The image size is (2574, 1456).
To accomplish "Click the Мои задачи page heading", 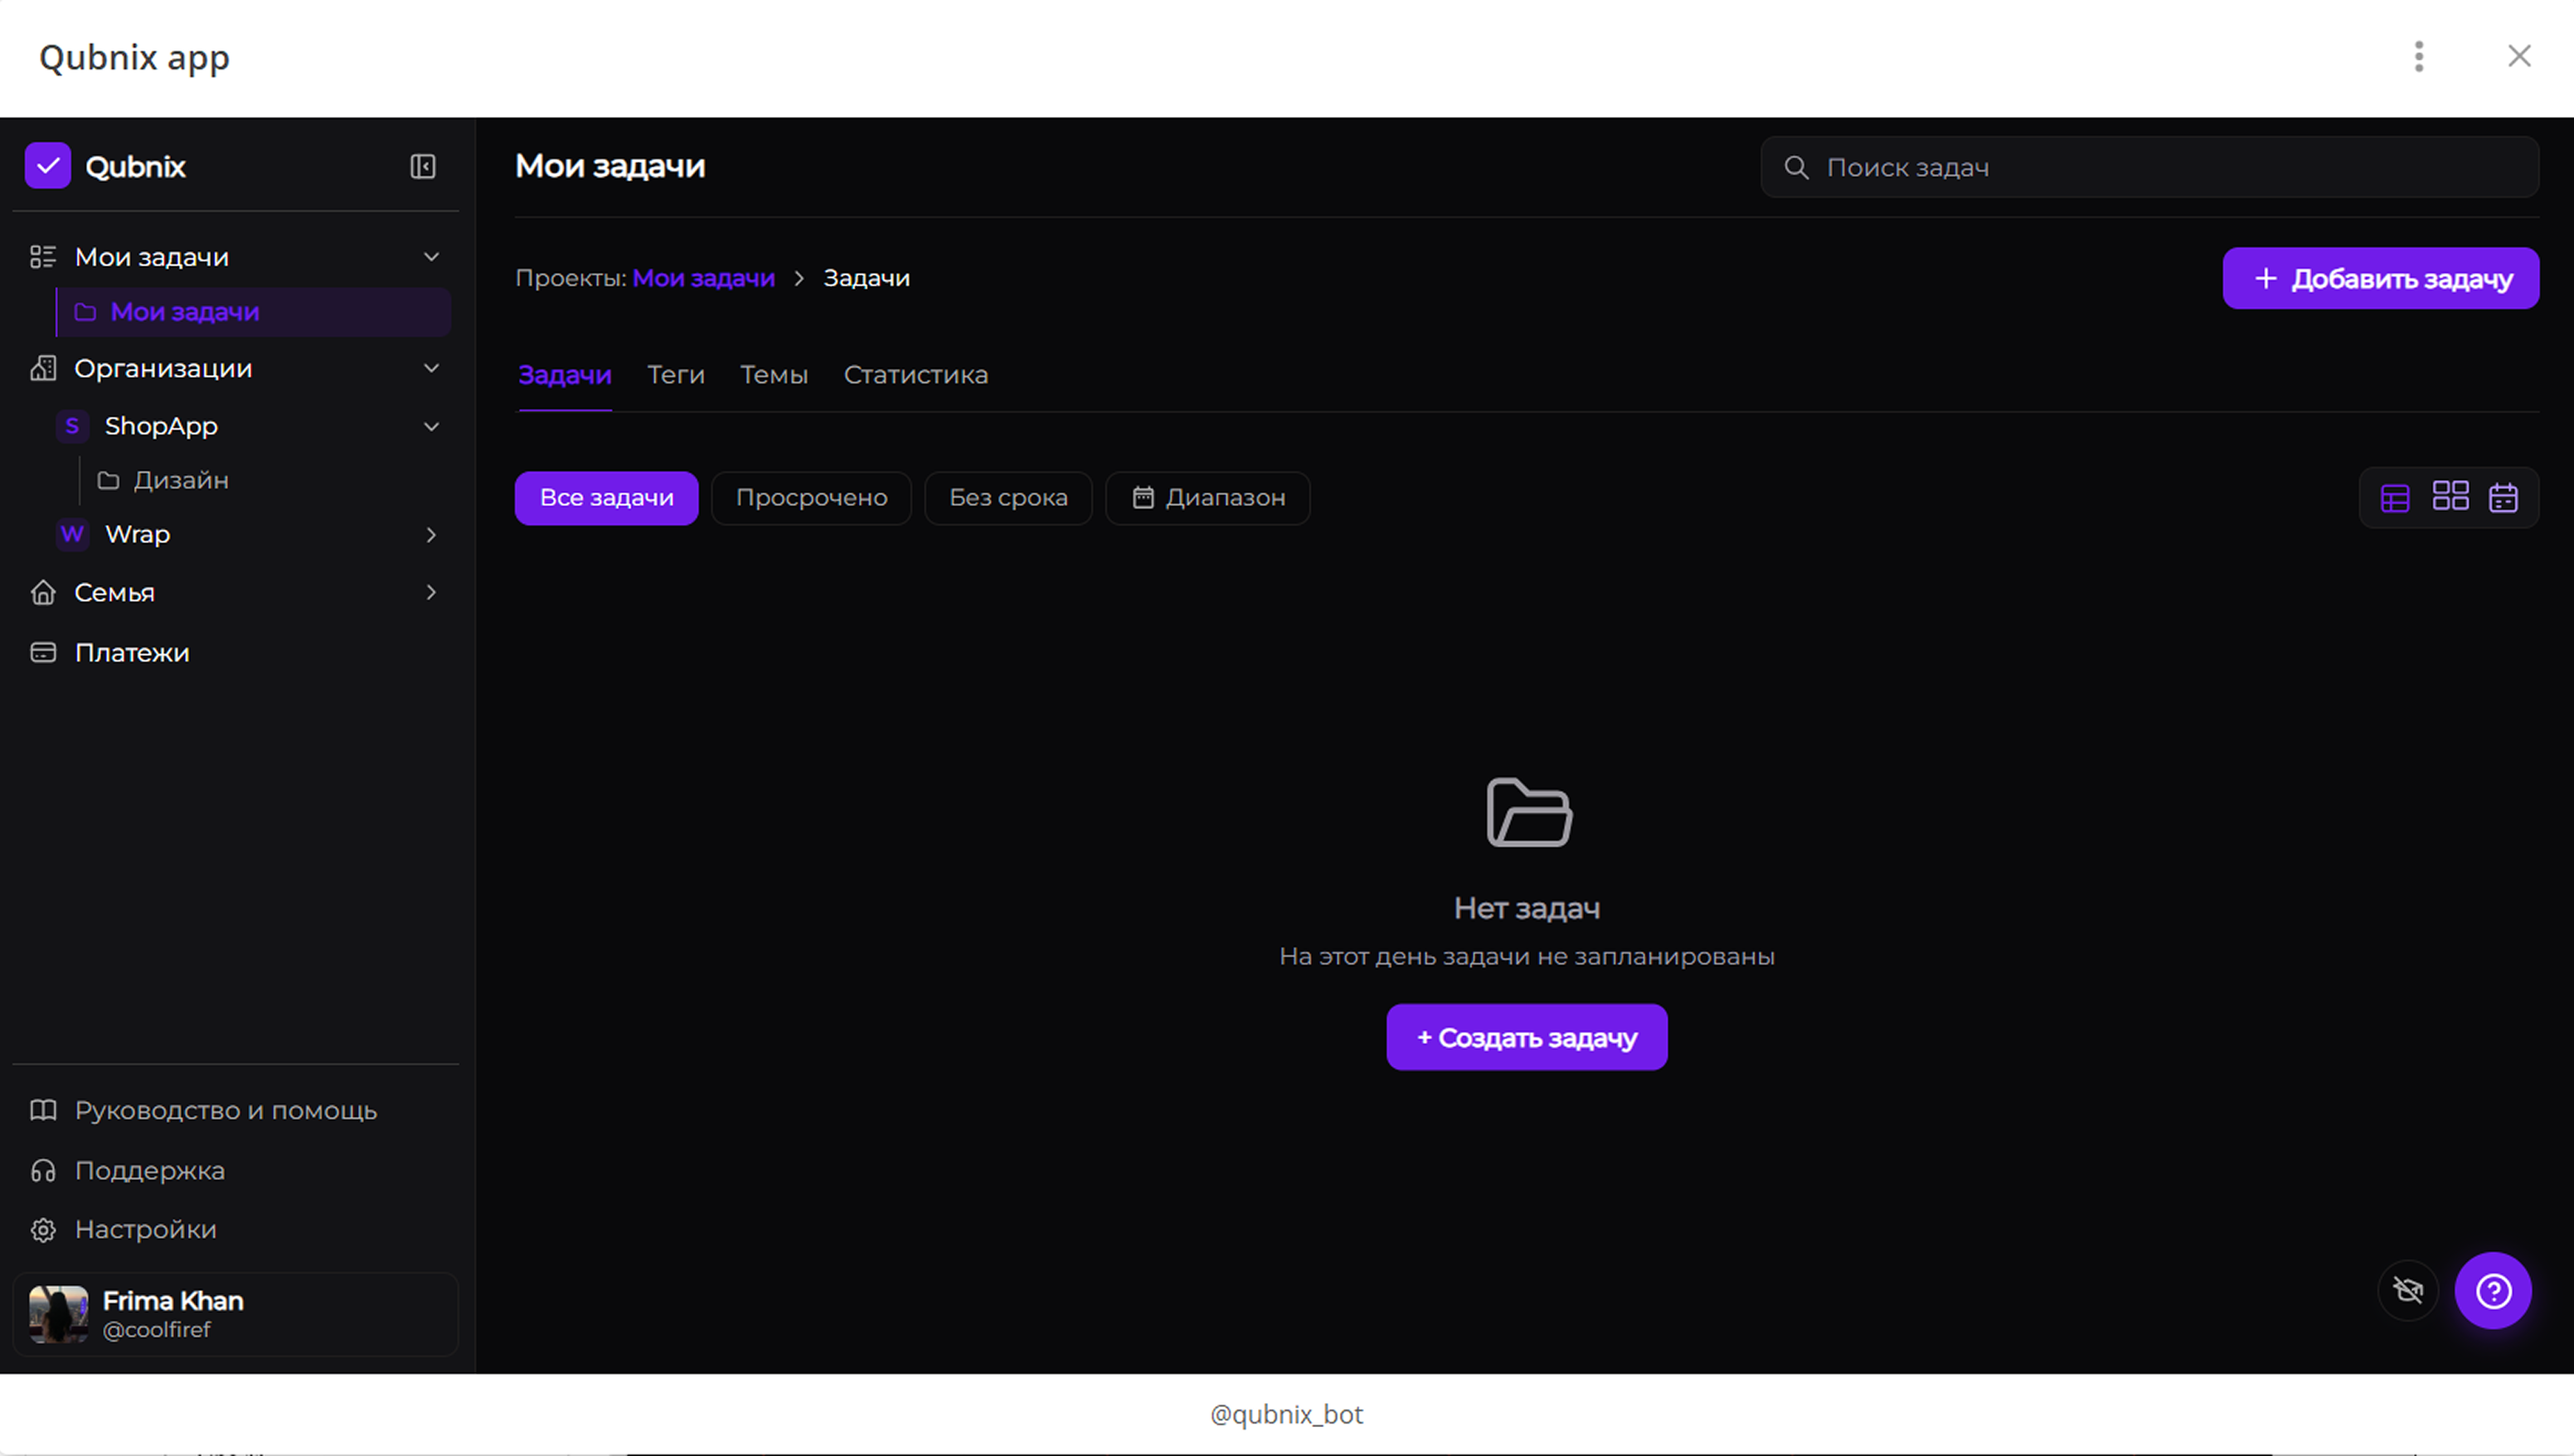I will [610, 166].
